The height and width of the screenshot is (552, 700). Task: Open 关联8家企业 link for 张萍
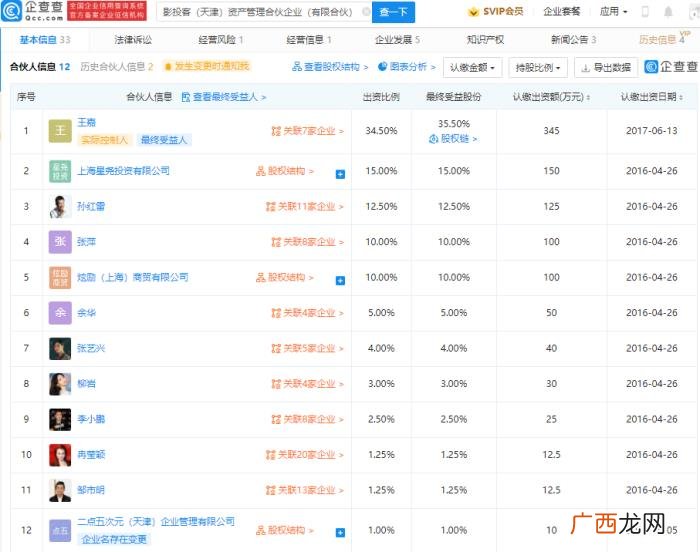[x=308, y=242]
